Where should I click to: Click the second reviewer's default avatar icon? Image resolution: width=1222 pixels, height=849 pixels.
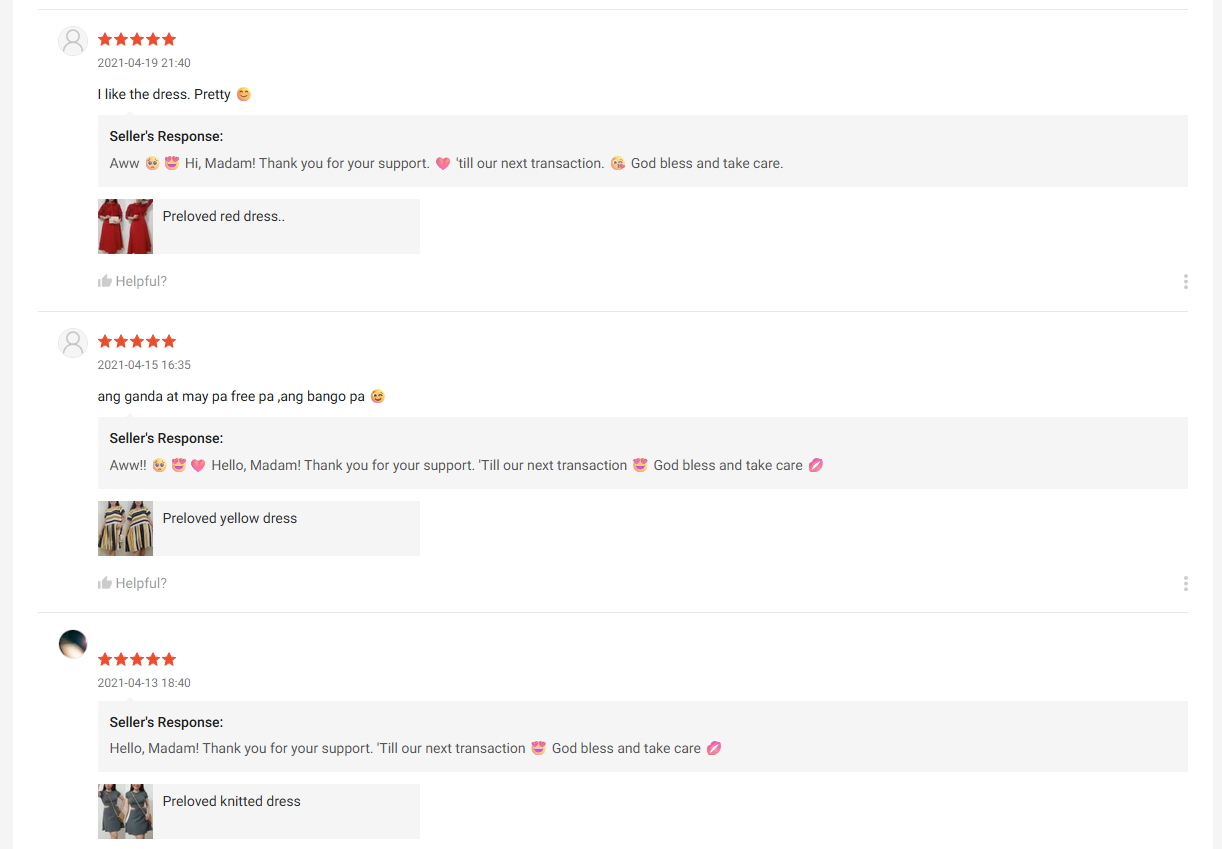click(73, 343)
